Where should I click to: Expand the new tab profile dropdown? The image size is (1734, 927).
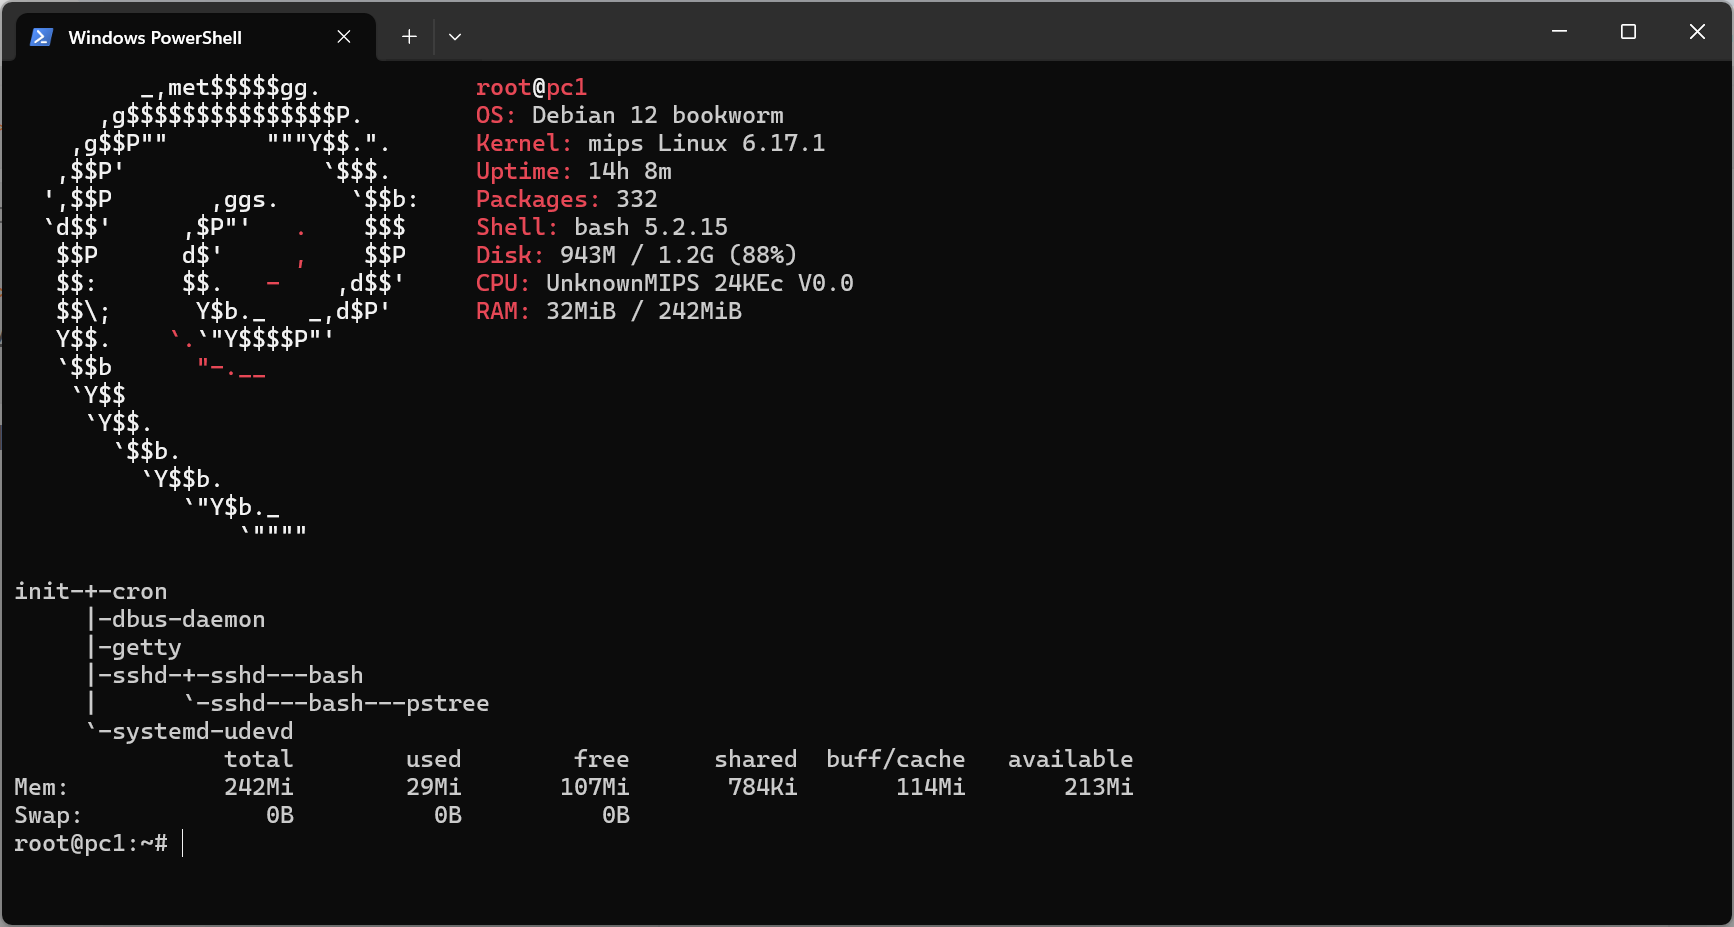[455, 37]
